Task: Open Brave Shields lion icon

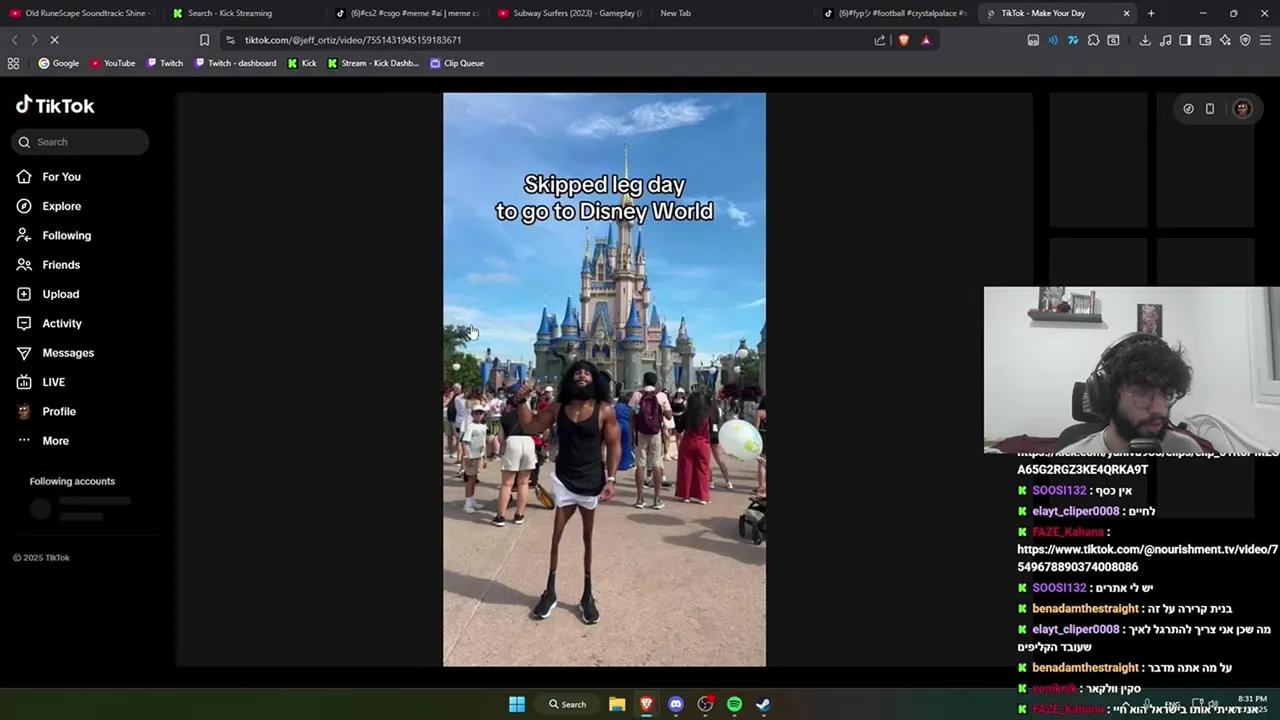Action: [x=904, y=40]
